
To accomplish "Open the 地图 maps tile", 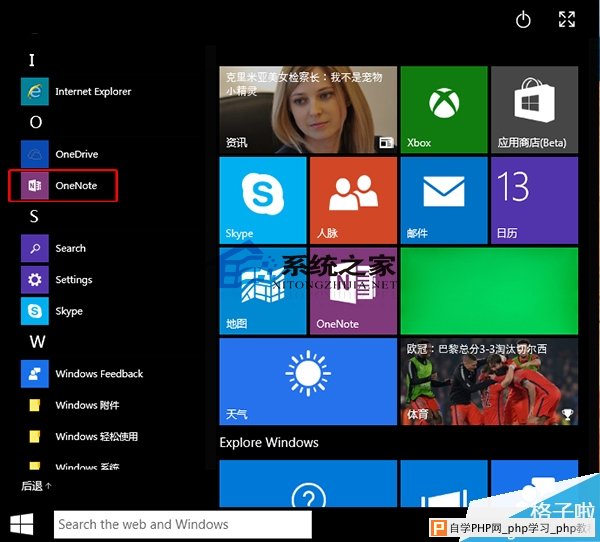I will pos(263,291).
